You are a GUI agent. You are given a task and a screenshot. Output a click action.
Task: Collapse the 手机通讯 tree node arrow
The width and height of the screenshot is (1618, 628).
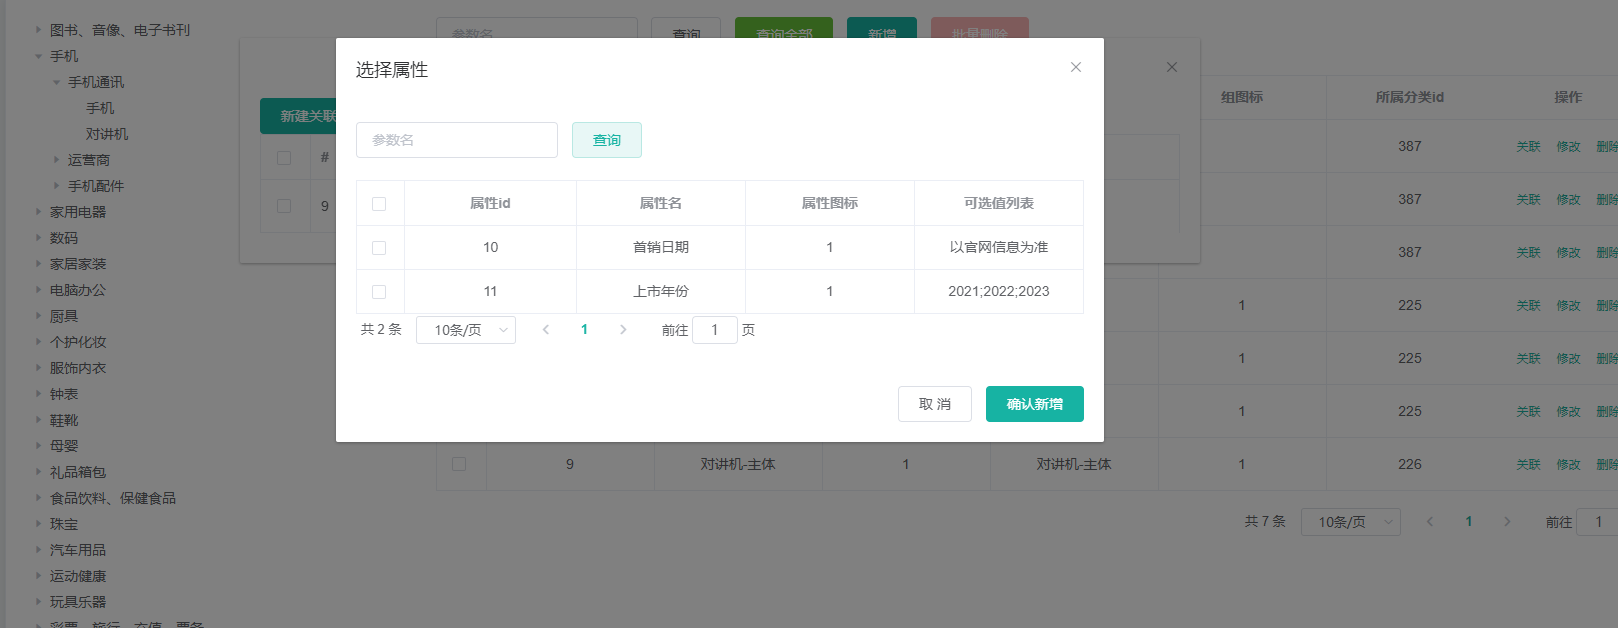57,82
